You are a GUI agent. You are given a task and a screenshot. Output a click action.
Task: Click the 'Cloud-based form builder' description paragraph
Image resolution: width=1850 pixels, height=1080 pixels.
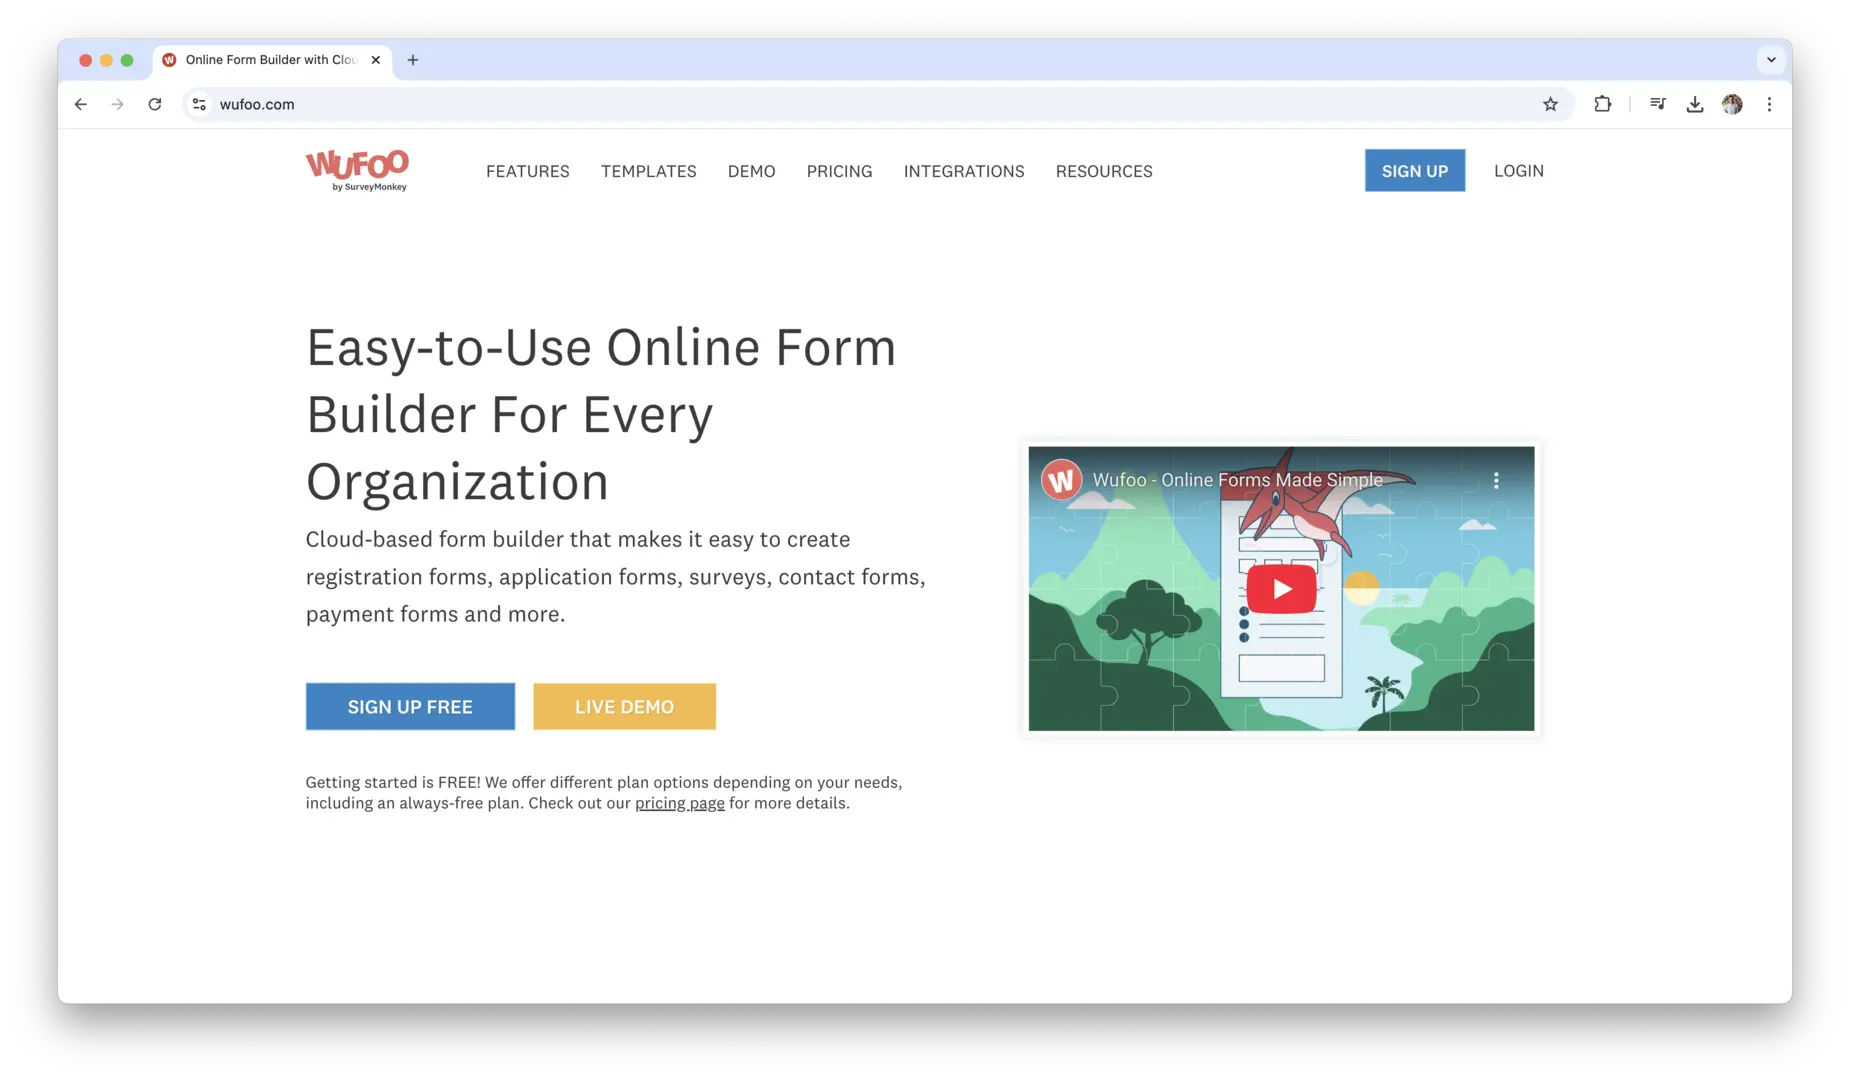click(616, 577)
